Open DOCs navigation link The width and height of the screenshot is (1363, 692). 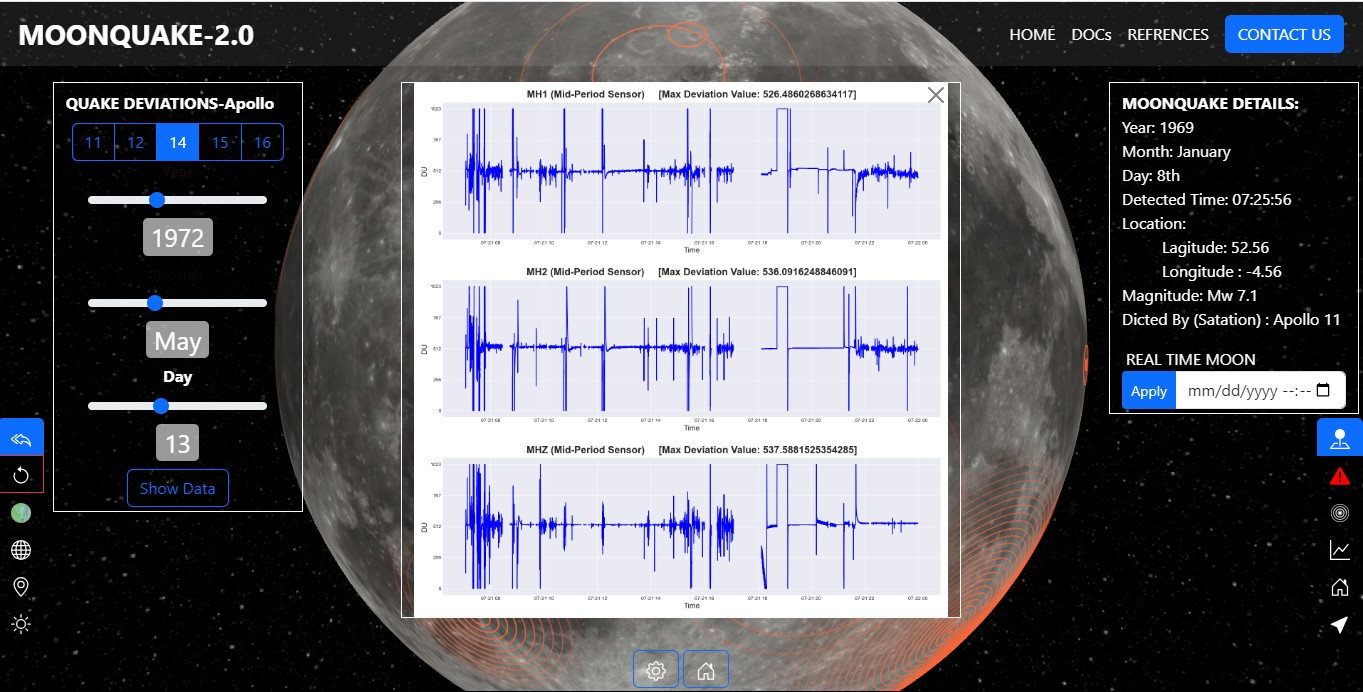tap(1091, 34)
